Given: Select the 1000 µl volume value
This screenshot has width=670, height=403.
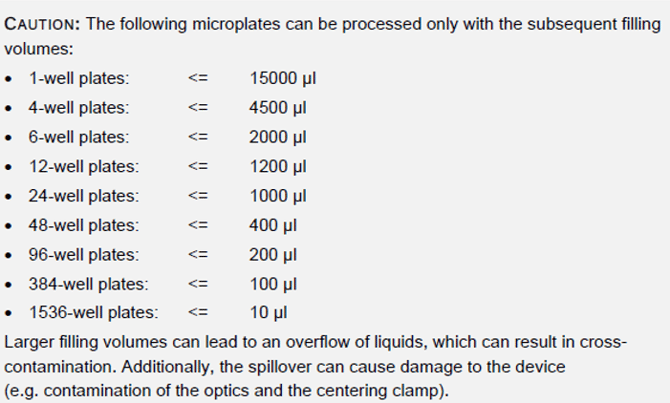Looking at the screenshot, I should (x=278, y=196).
